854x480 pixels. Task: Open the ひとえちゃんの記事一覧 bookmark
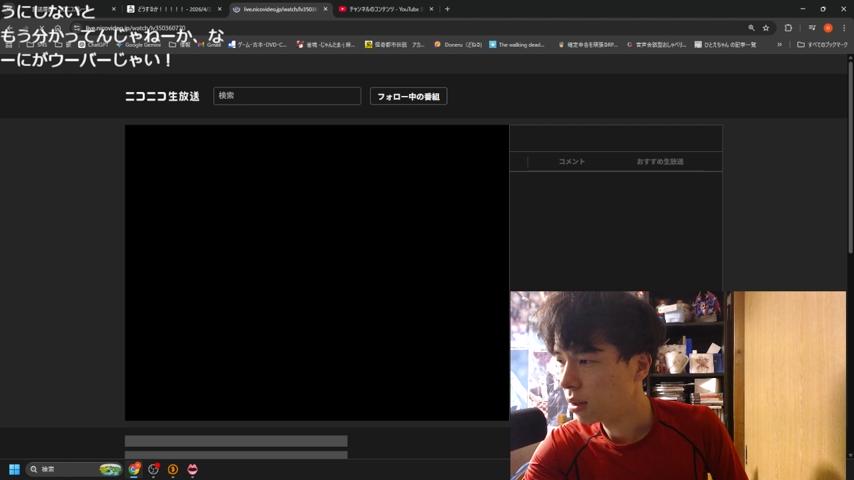[725, 45]
